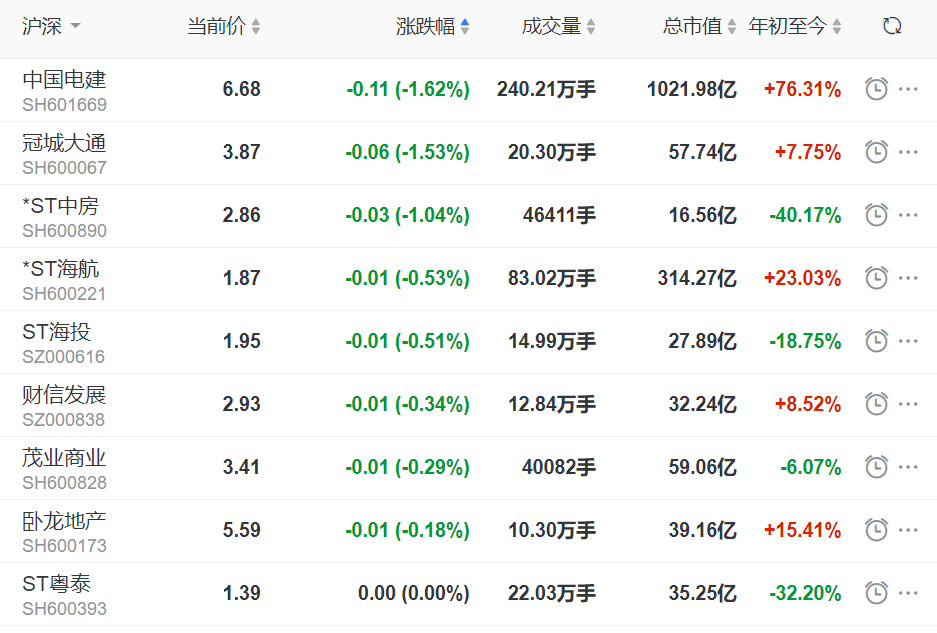The image size is (937, 633).
Task: Click the +76.31% year-to-date value
Action: [x=803, y=89]
